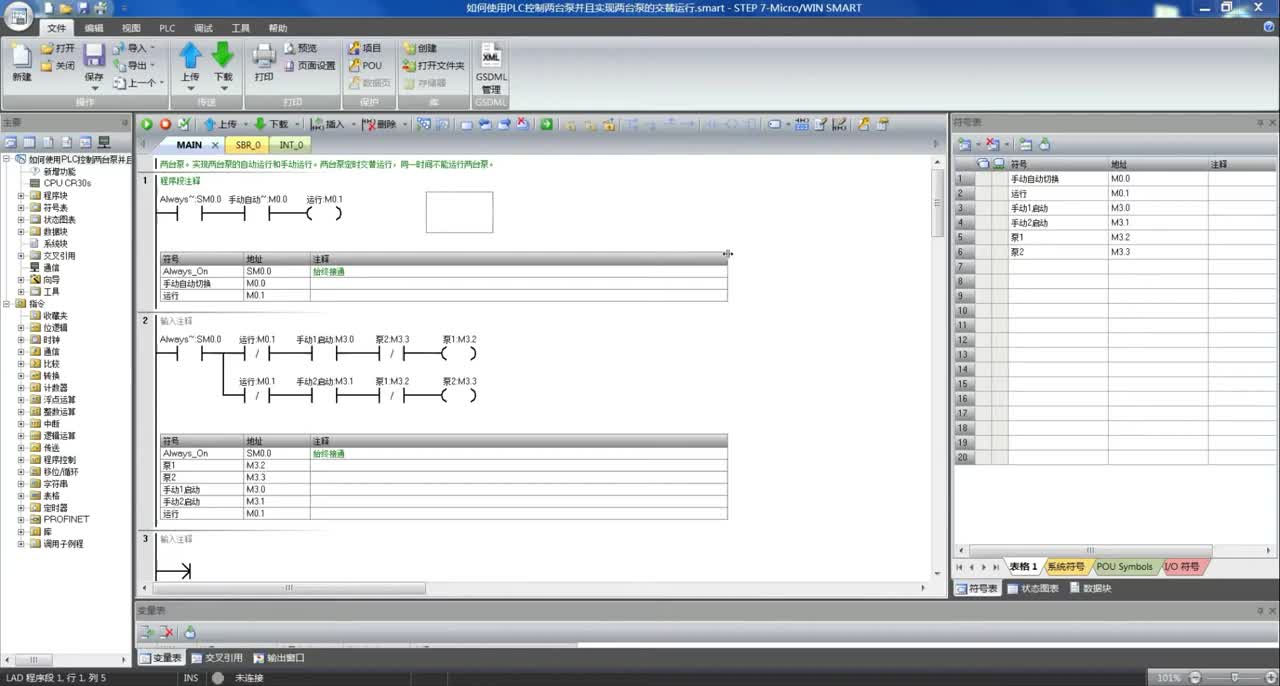Viewport: 1280px width, 686px height.
Task: Expand 定时器 instruction folder
Action: pos(21,508)
